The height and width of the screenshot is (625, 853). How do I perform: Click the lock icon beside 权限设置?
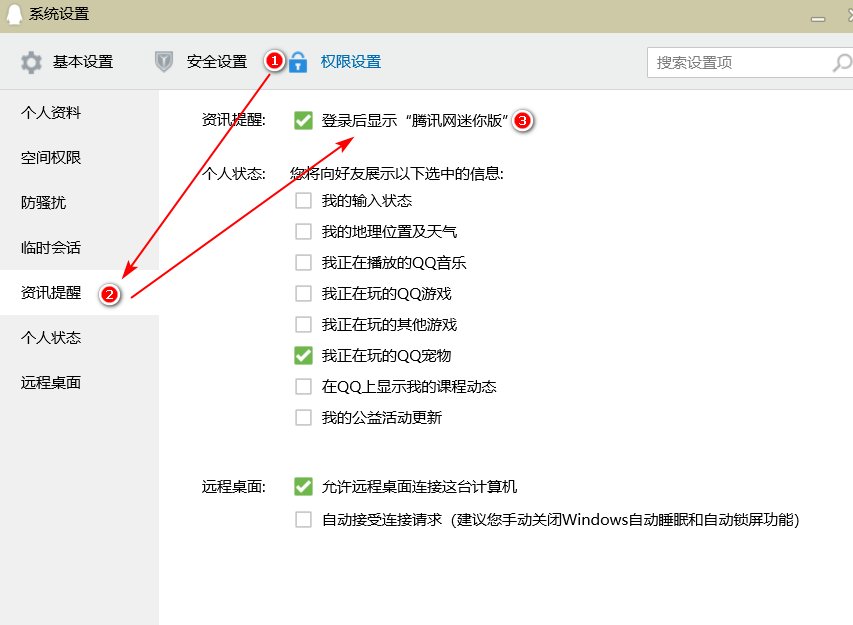(299, 62)
